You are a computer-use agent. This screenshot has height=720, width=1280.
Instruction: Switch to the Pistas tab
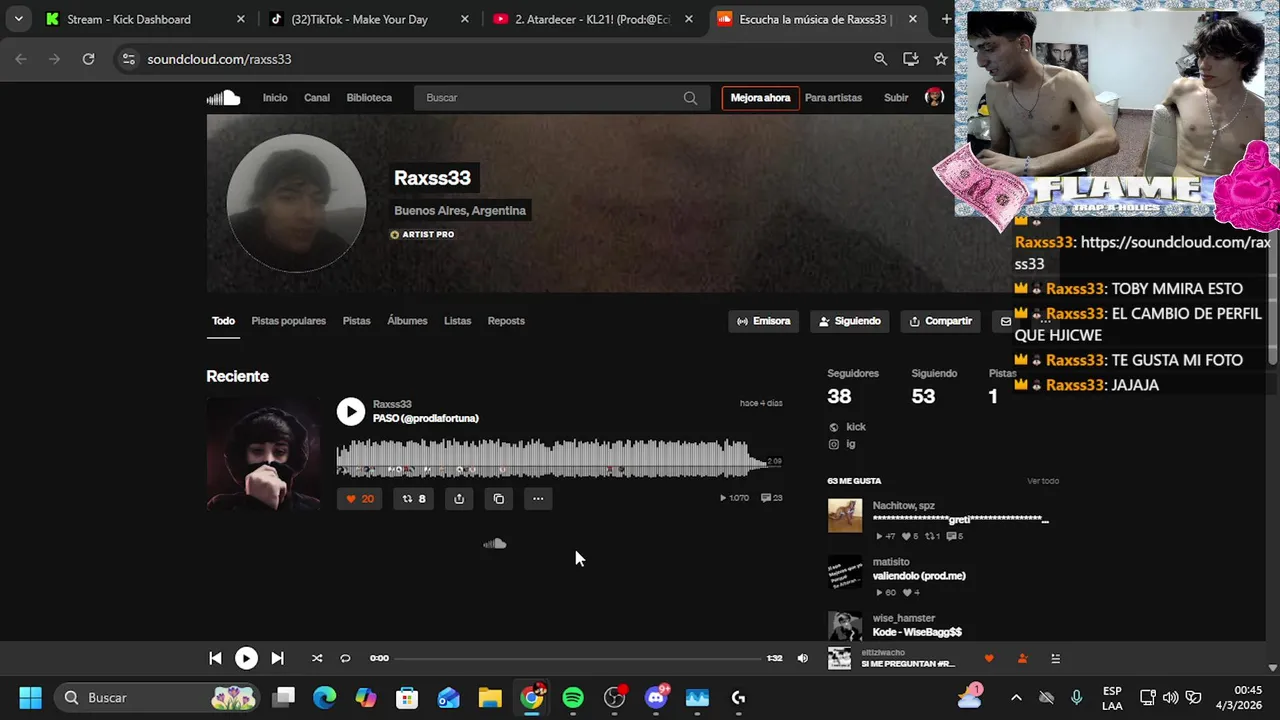356,321
